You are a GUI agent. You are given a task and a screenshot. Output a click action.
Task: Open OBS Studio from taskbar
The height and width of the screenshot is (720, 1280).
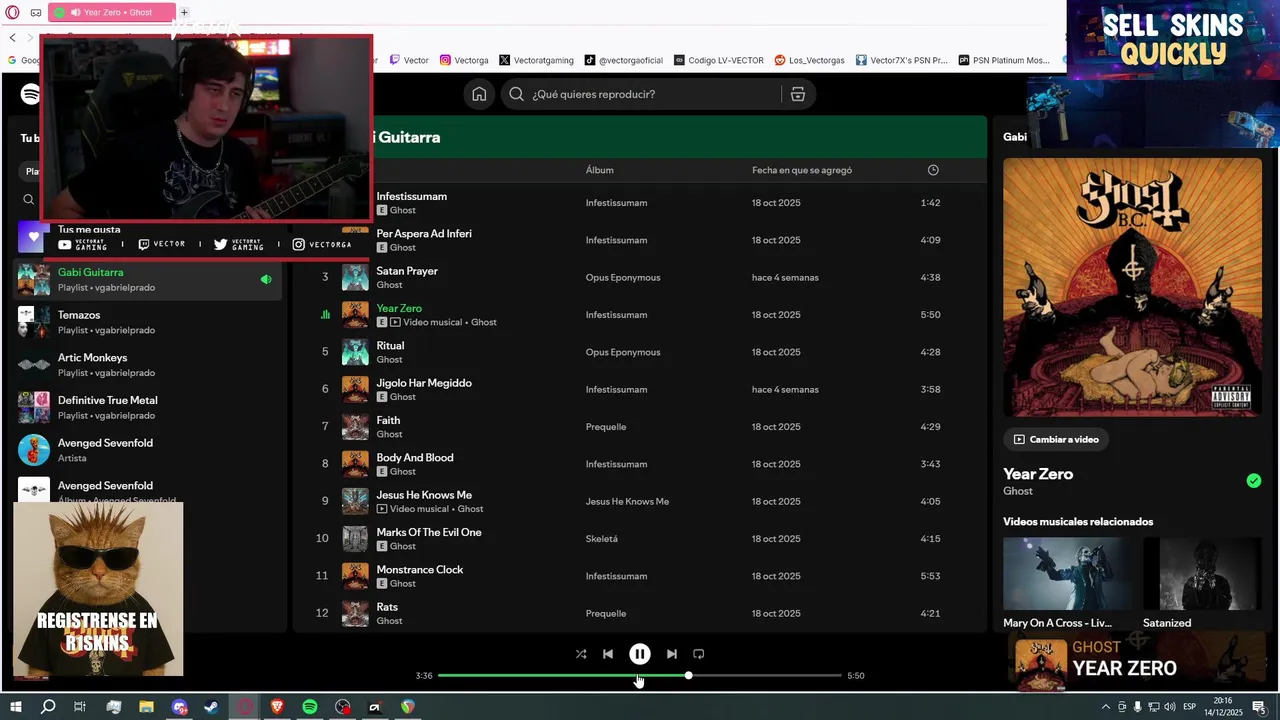343,707
